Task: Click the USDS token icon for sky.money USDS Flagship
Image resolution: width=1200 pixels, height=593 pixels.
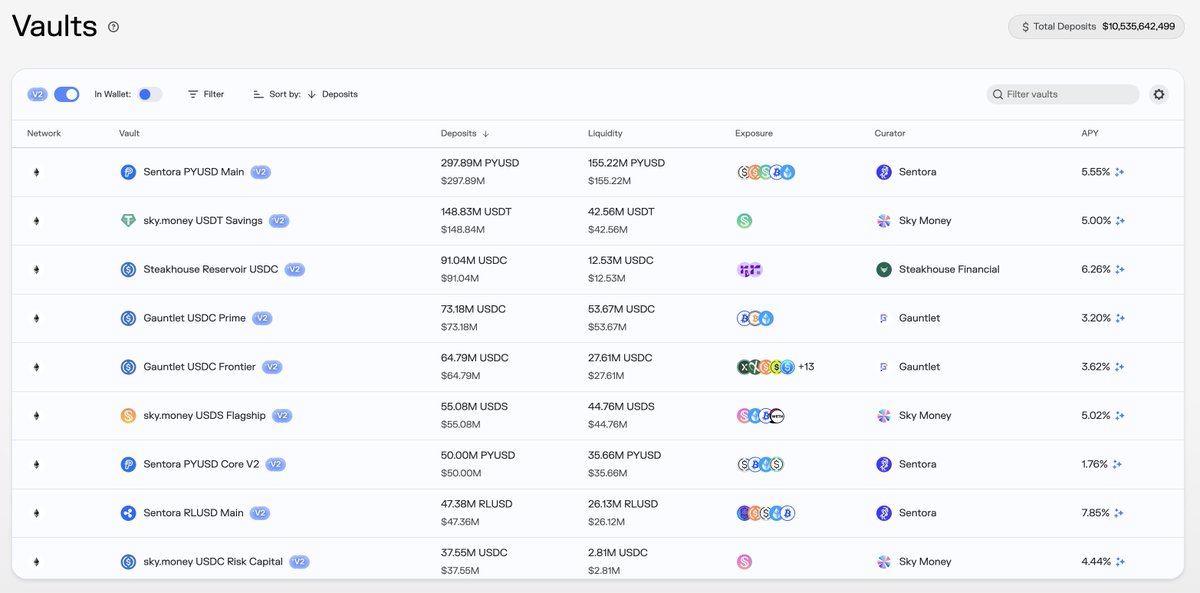Action: point(128,415)
